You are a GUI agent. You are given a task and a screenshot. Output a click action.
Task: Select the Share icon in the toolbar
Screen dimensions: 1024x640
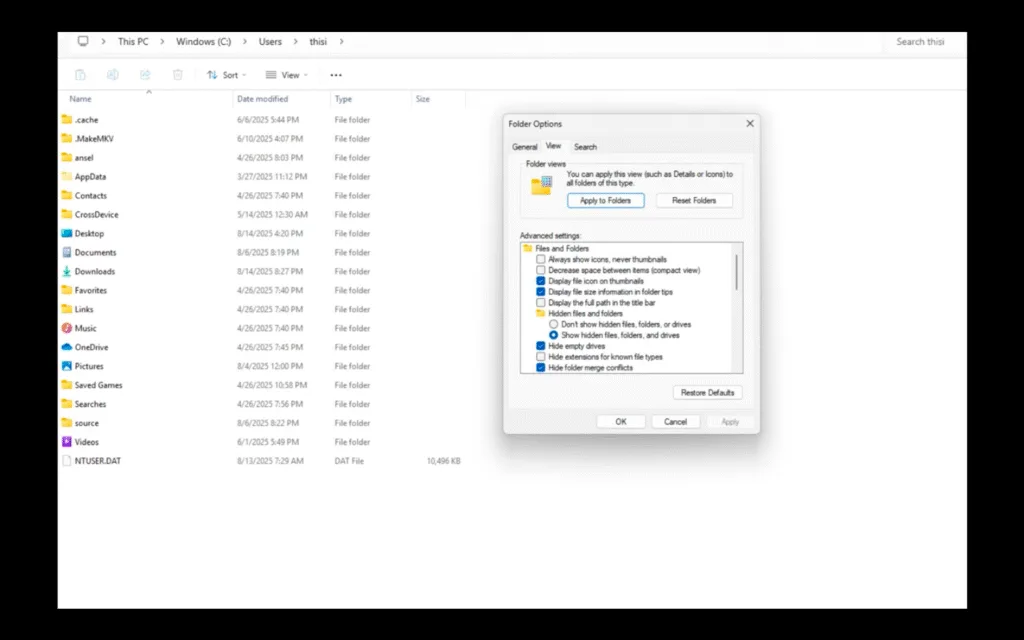pyautogui.click(x=145, y=74)
